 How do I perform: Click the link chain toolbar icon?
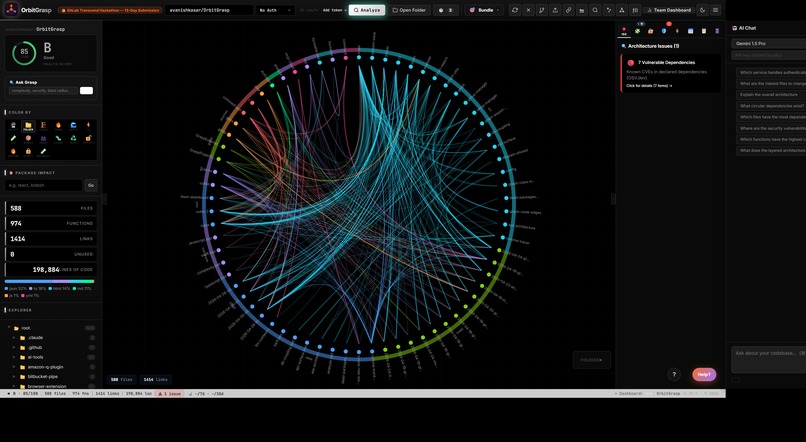(x=568, y=10)
